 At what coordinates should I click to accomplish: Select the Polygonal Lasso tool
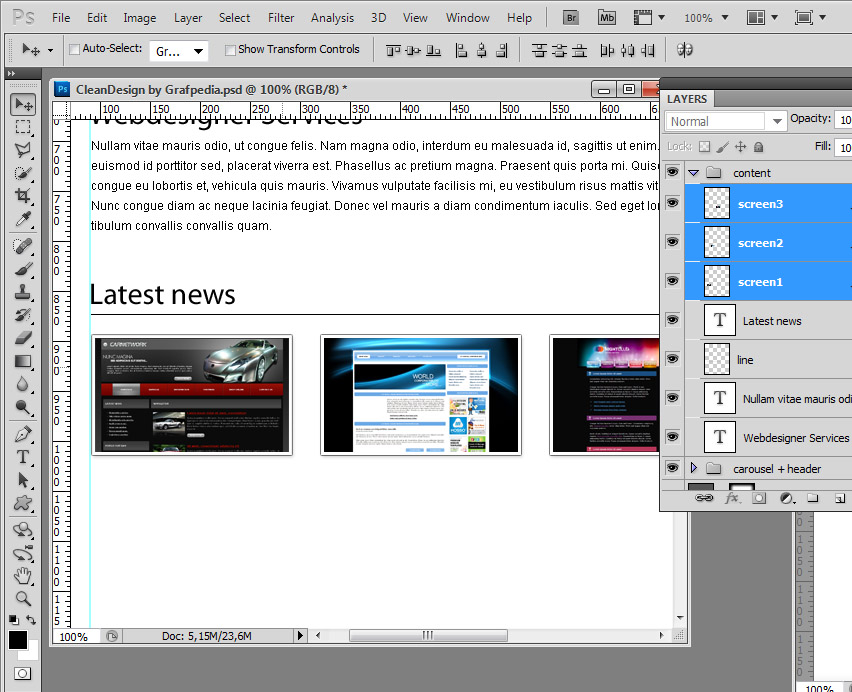[23, 150]
